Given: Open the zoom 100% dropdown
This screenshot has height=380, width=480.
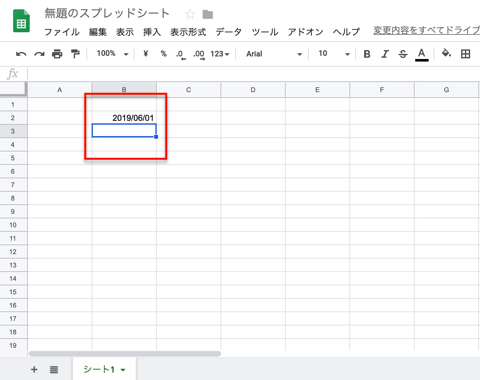Looking at the screenshot, I should click(x=112, y=54).
